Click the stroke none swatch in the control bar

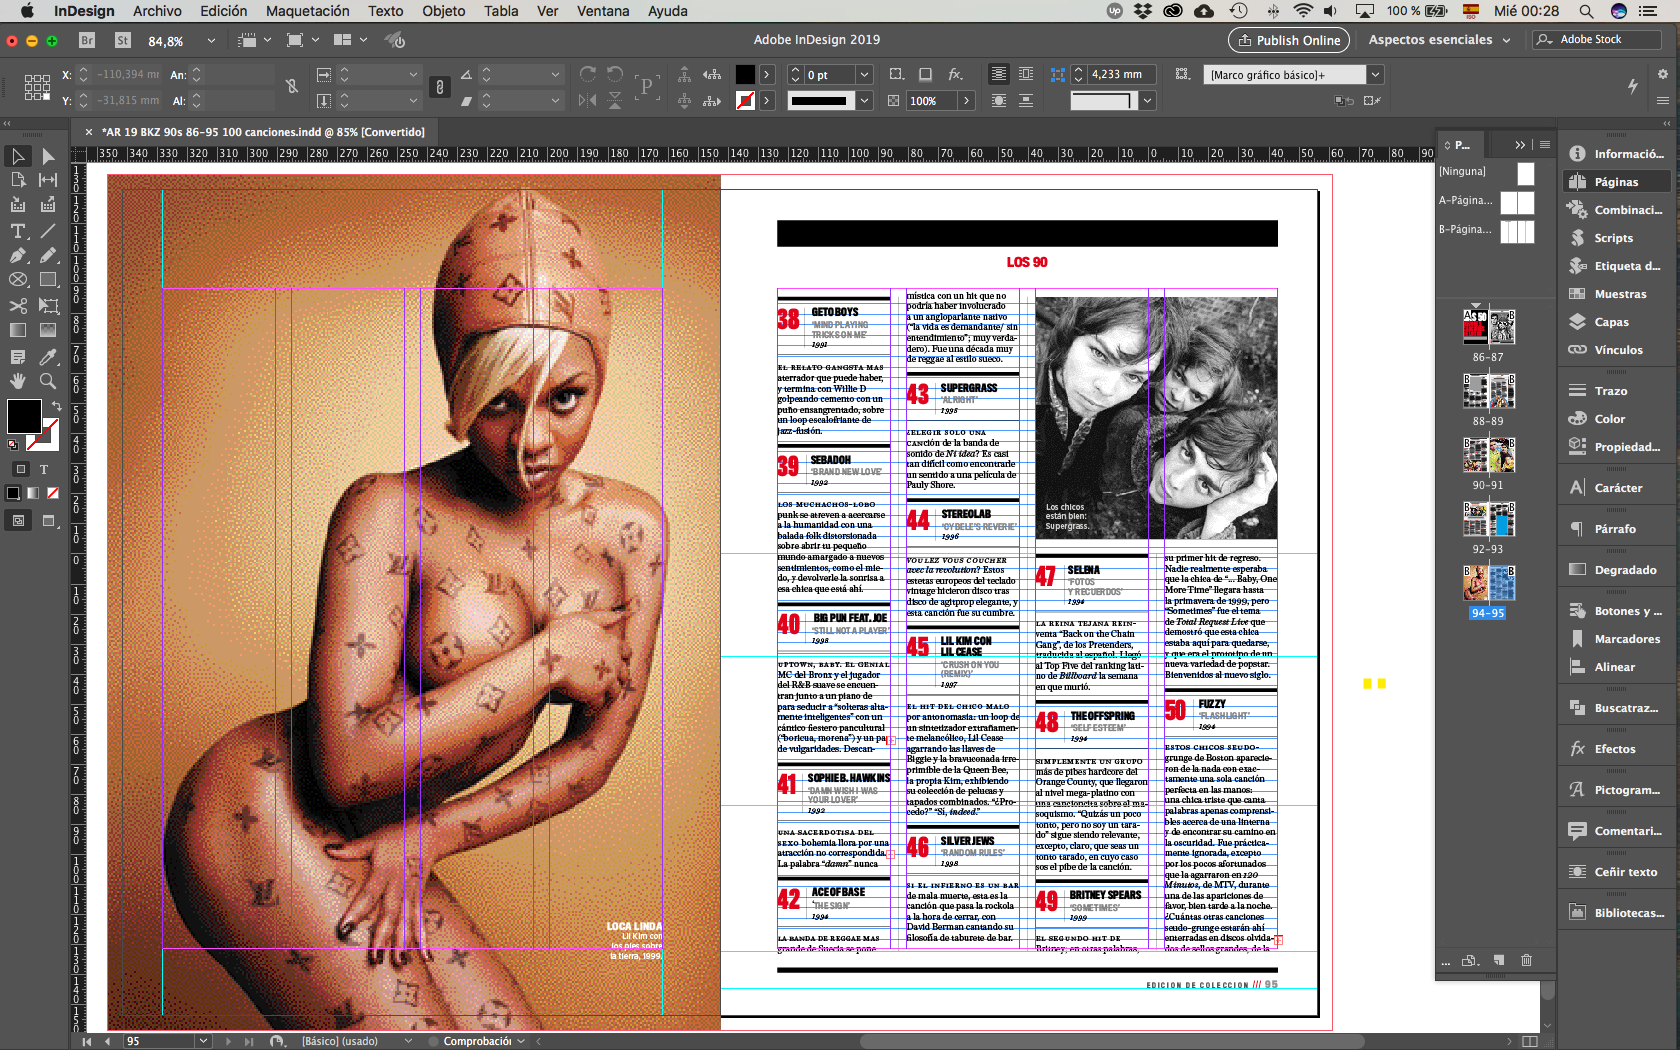(745, 101)
